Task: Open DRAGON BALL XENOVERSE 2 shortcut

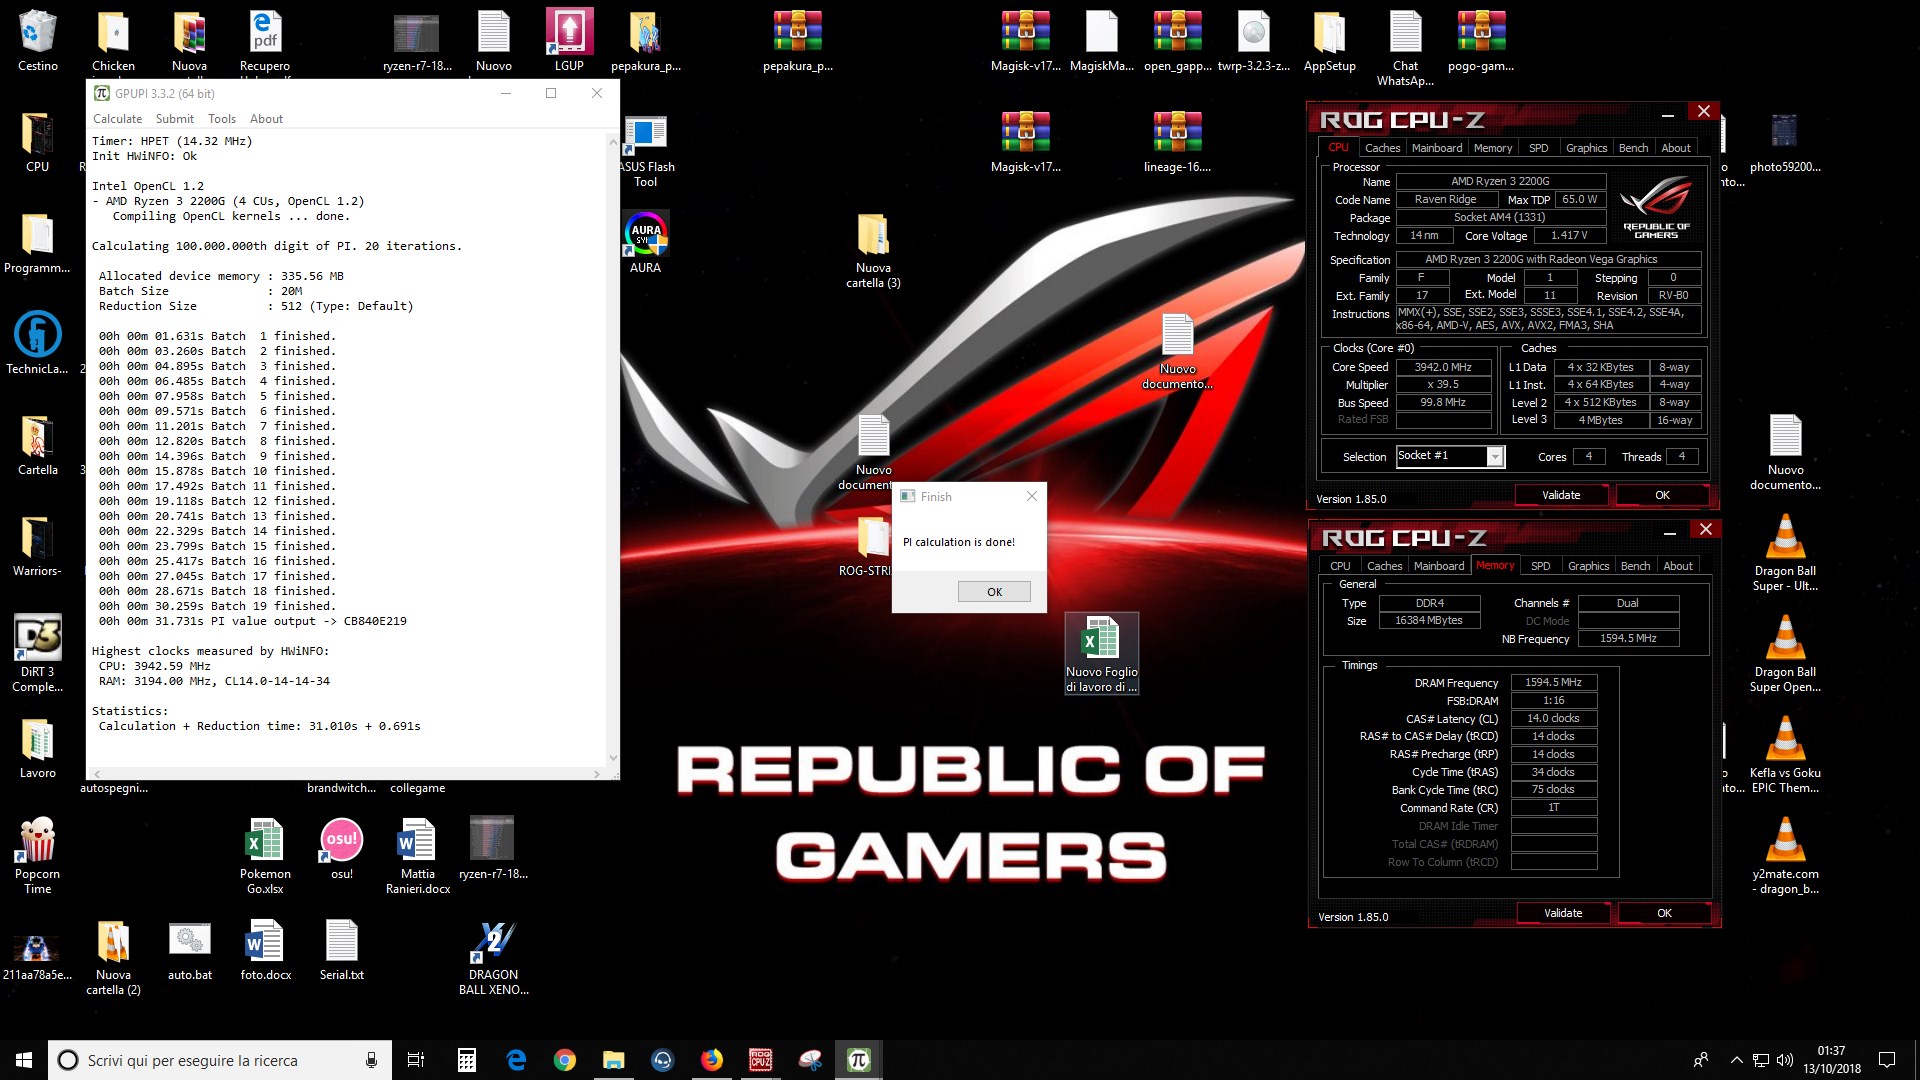Action: (494, 957)
